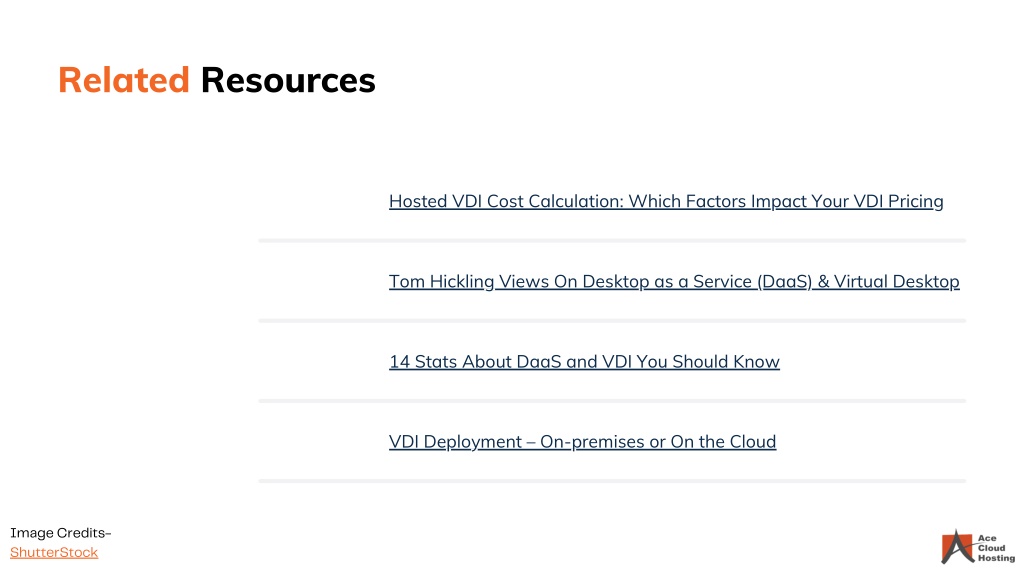Click divider line below 14 Stats link

612,401
